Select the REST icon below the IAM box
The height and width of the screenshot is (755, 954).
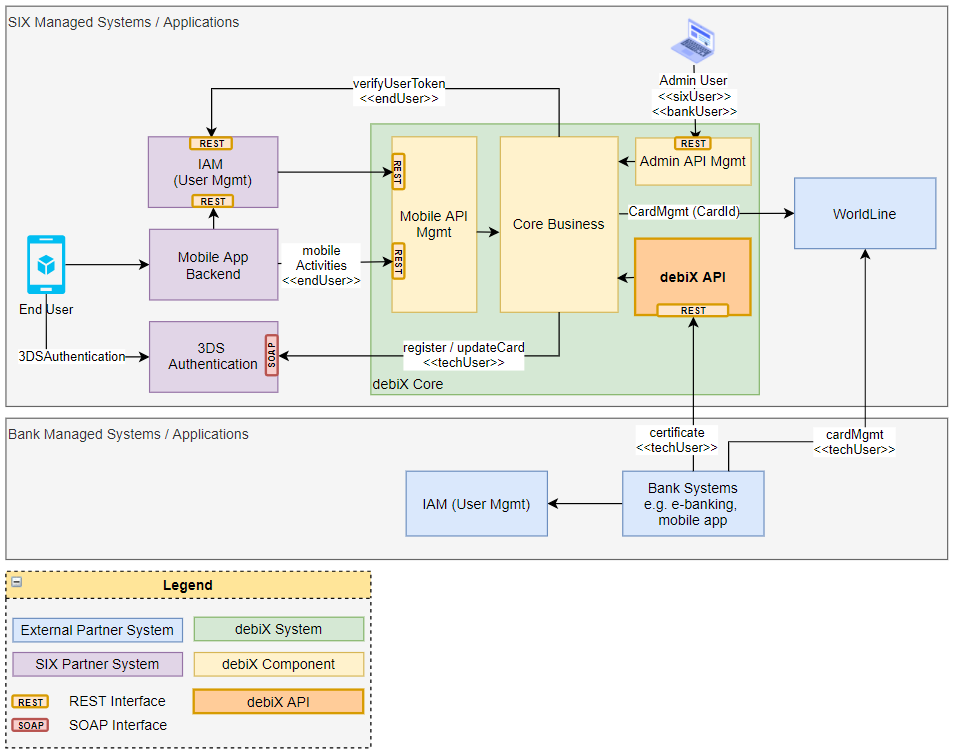pyautogui.click(x=212, y=201)
